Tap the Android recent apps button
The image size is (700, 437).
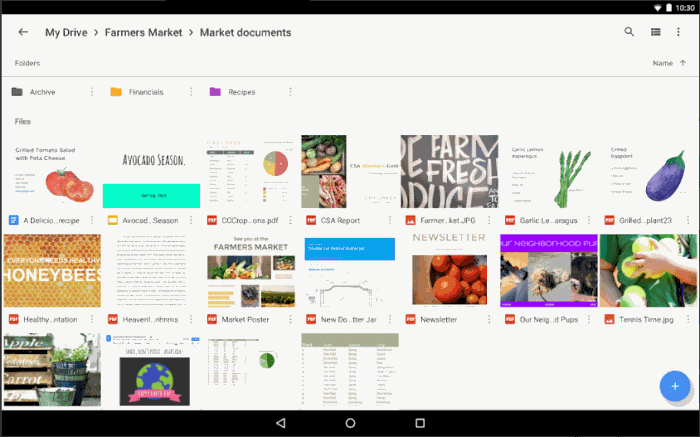[420, 423]
